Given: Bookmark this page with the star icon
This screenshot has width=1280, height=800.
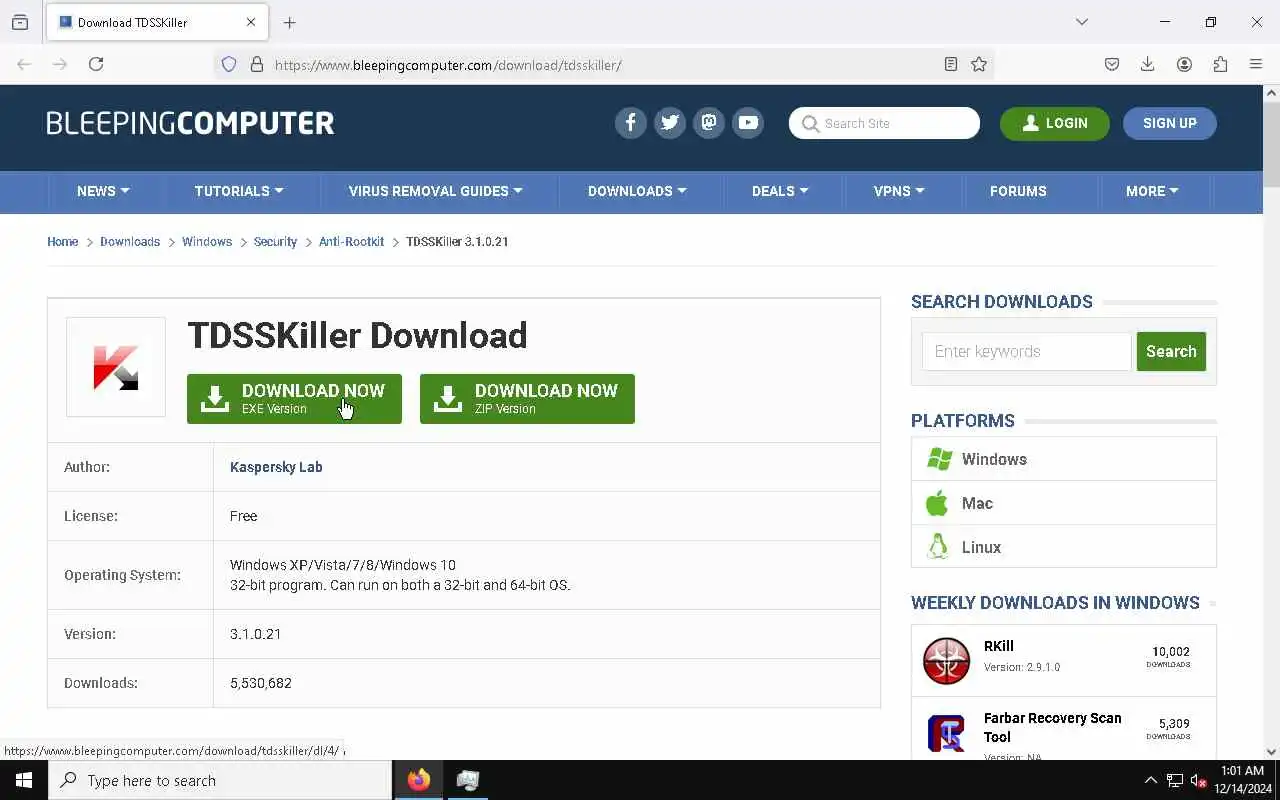Looking at the screenshot, I should click(979, 64).
